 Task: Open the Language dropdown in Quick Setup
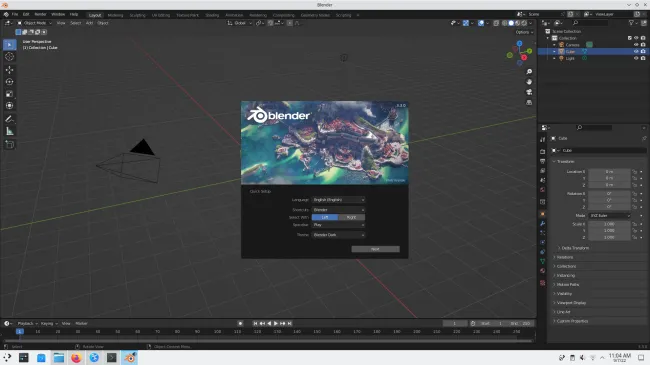(x=338, y=200)
